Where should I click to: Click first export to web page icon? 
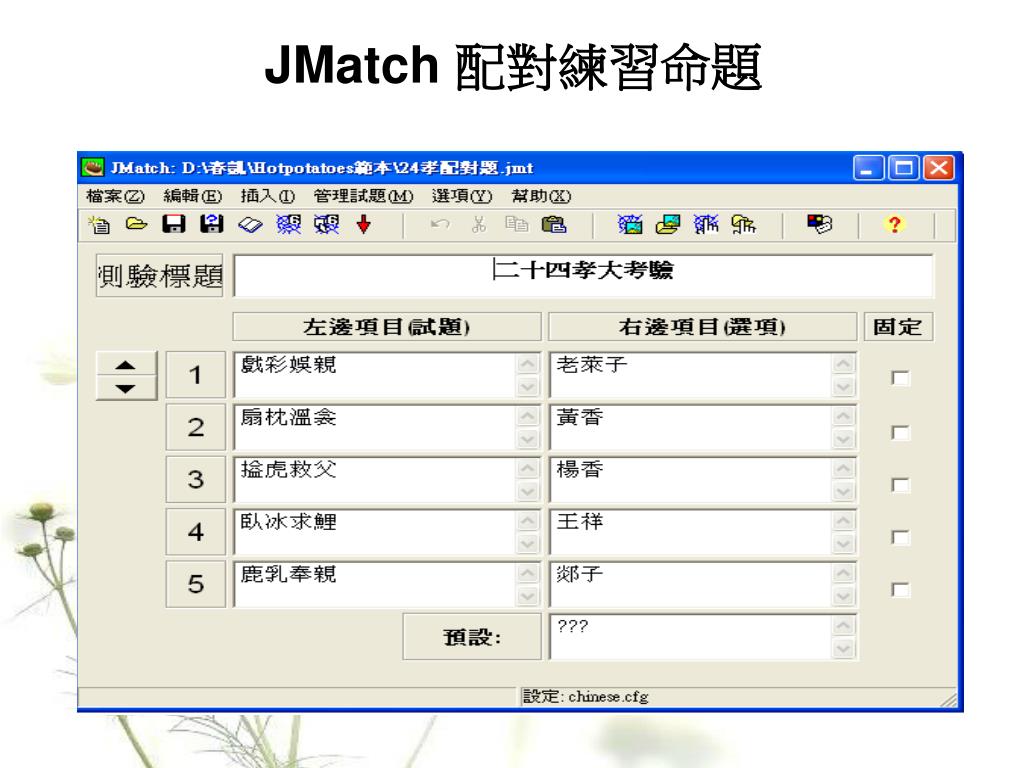click(x=288, y=224)
